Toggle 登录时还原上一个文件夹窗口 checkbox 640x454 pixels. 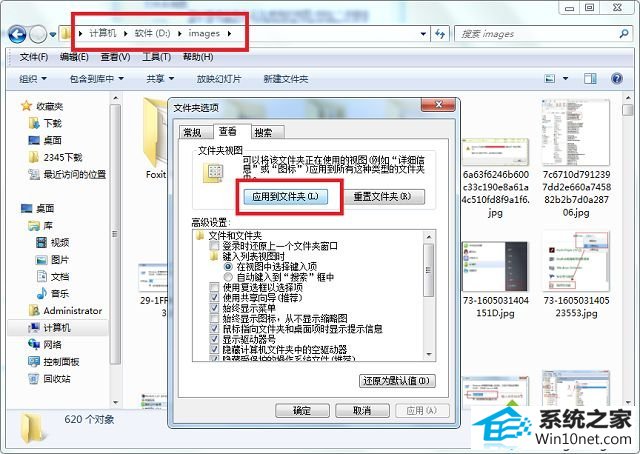click(214, 246)
